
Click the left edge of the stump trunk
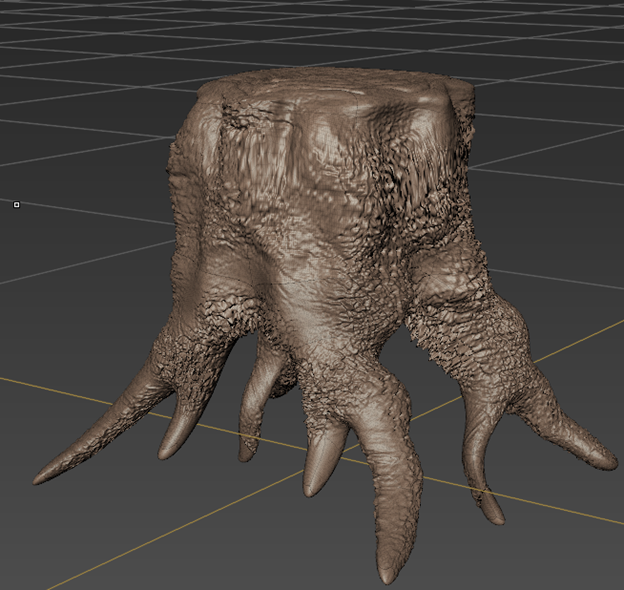click(x=180, y=200)
